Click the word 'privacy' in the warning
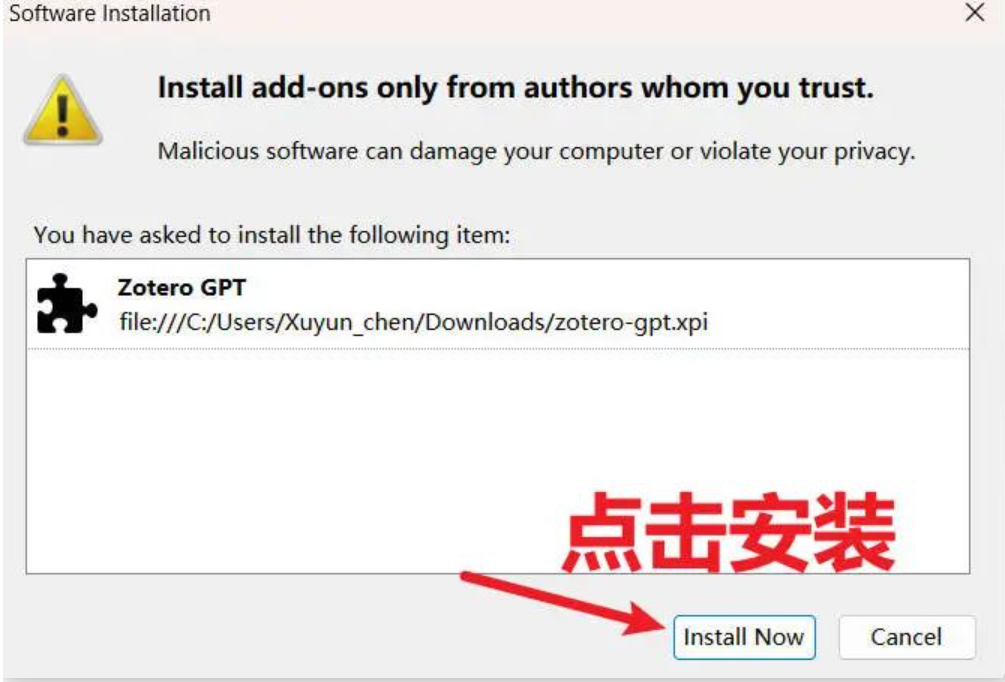This screenshot has width=1005, height=682. click(874, 152)
